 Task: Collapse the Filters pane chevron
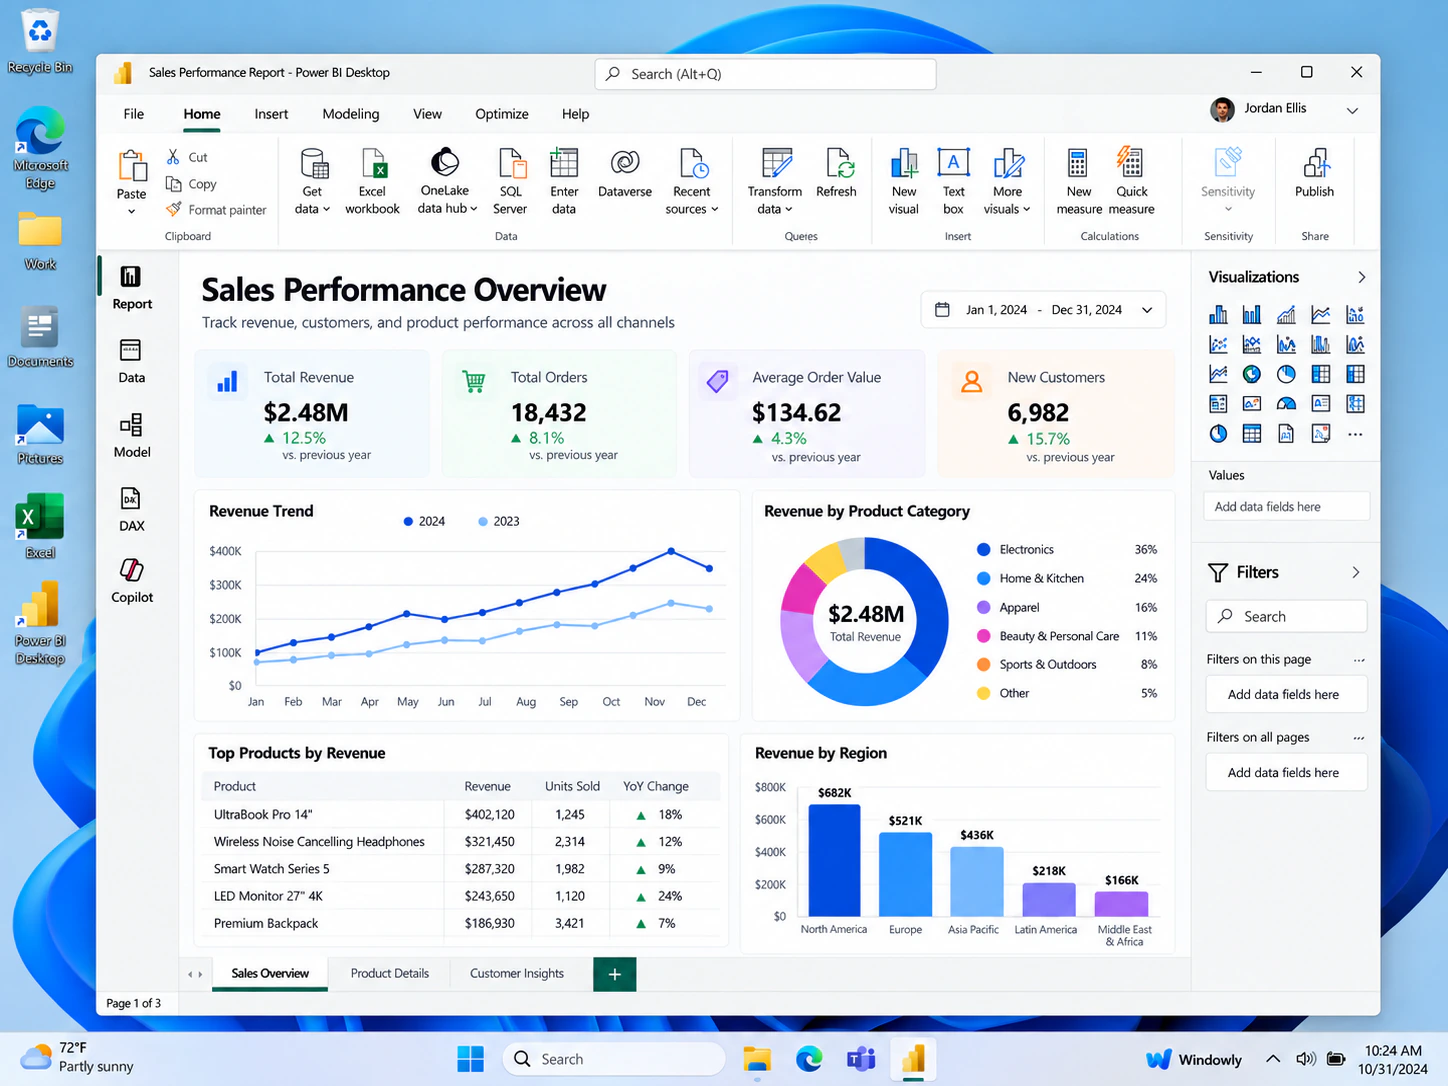[x=1356, y=572]
